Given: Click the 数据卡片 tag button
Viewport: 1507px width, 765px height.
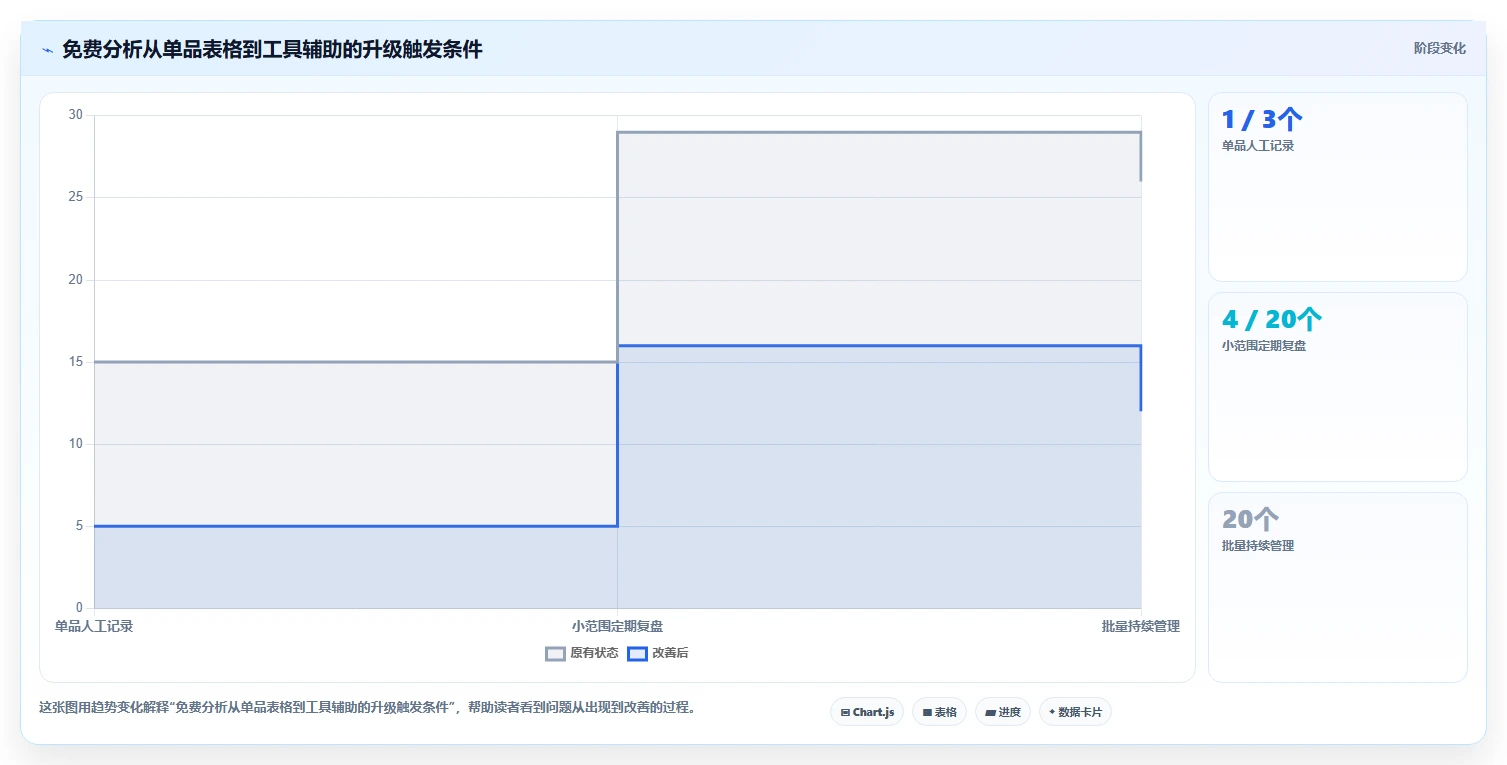Looking at the screenshot, I should (1075, 712).
